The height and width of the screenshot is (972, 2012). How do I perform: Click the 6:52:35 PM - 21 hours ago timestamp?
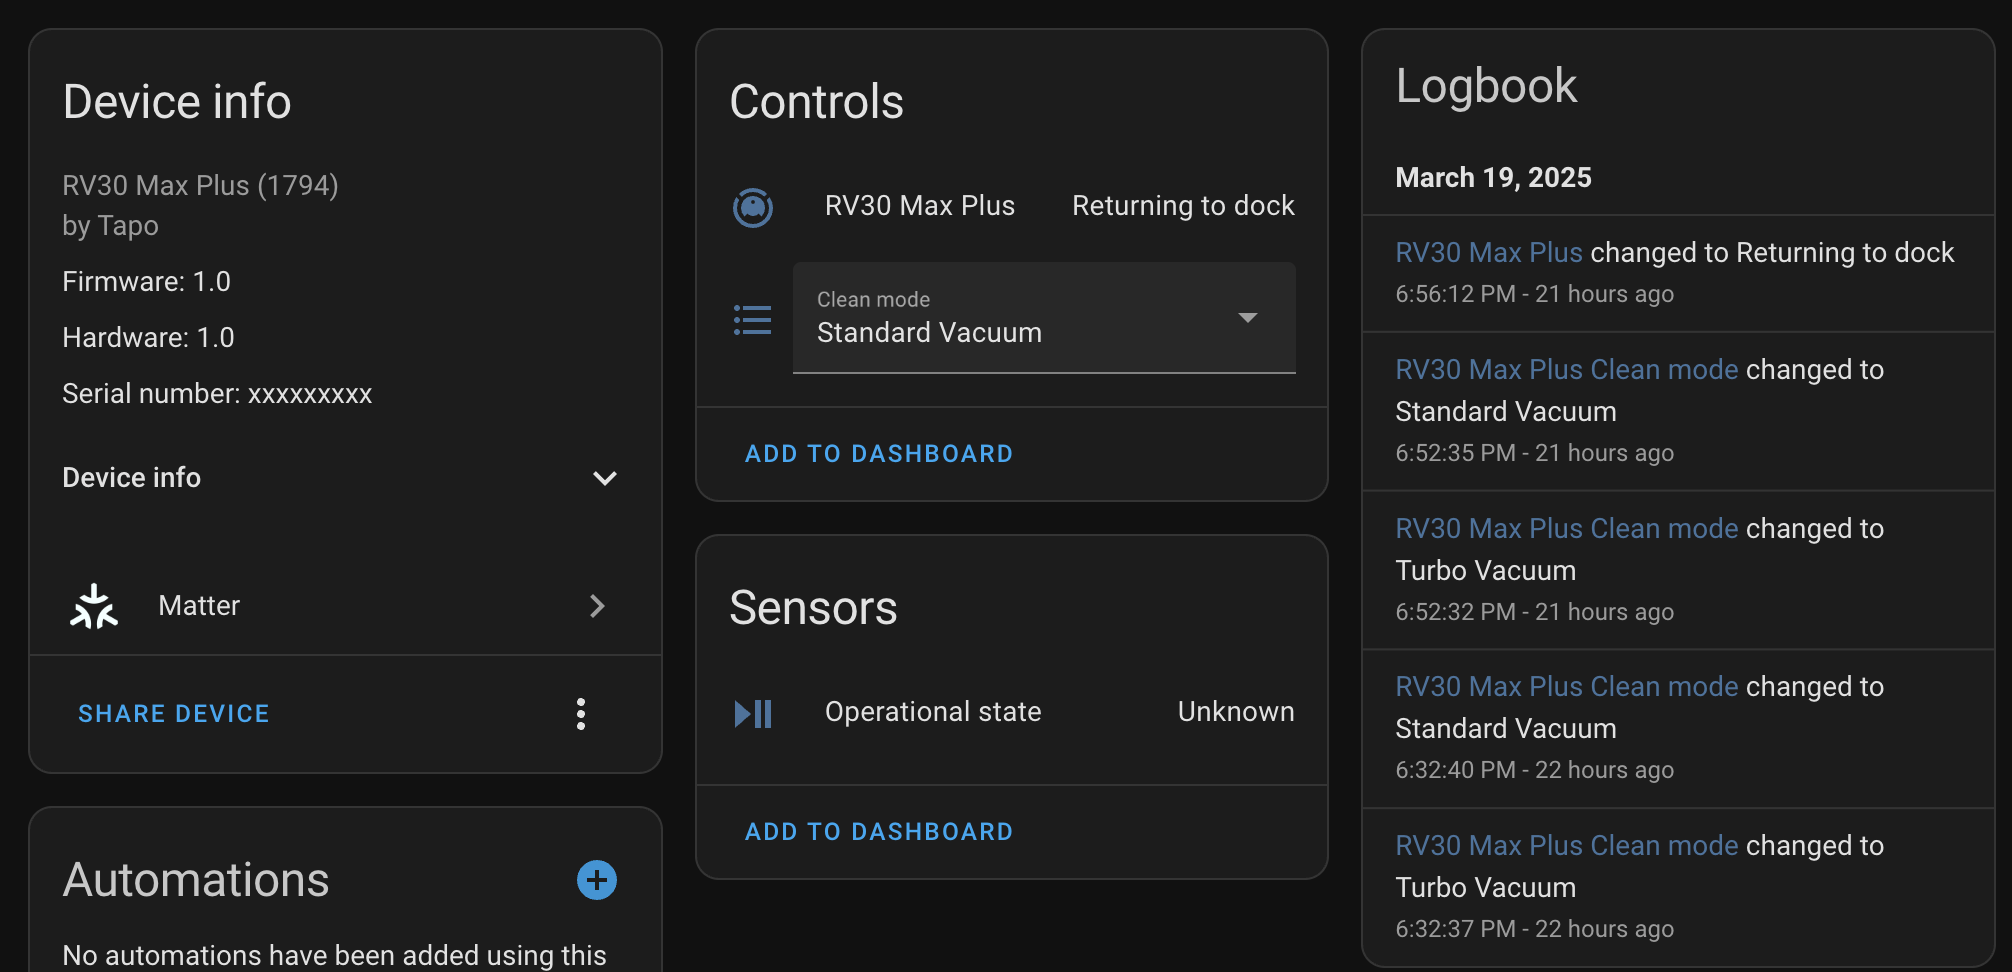click(1534, 453)
